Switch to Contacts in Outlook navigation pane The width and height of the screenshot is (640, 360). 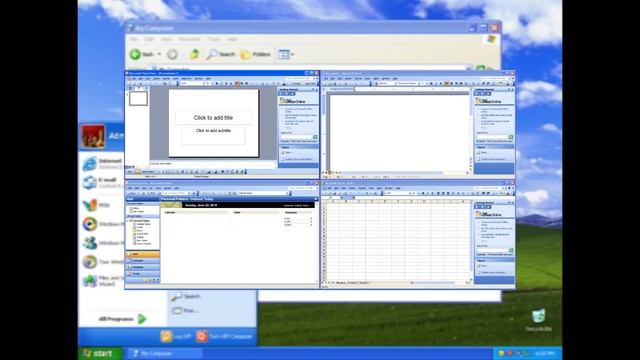point(142,267)
